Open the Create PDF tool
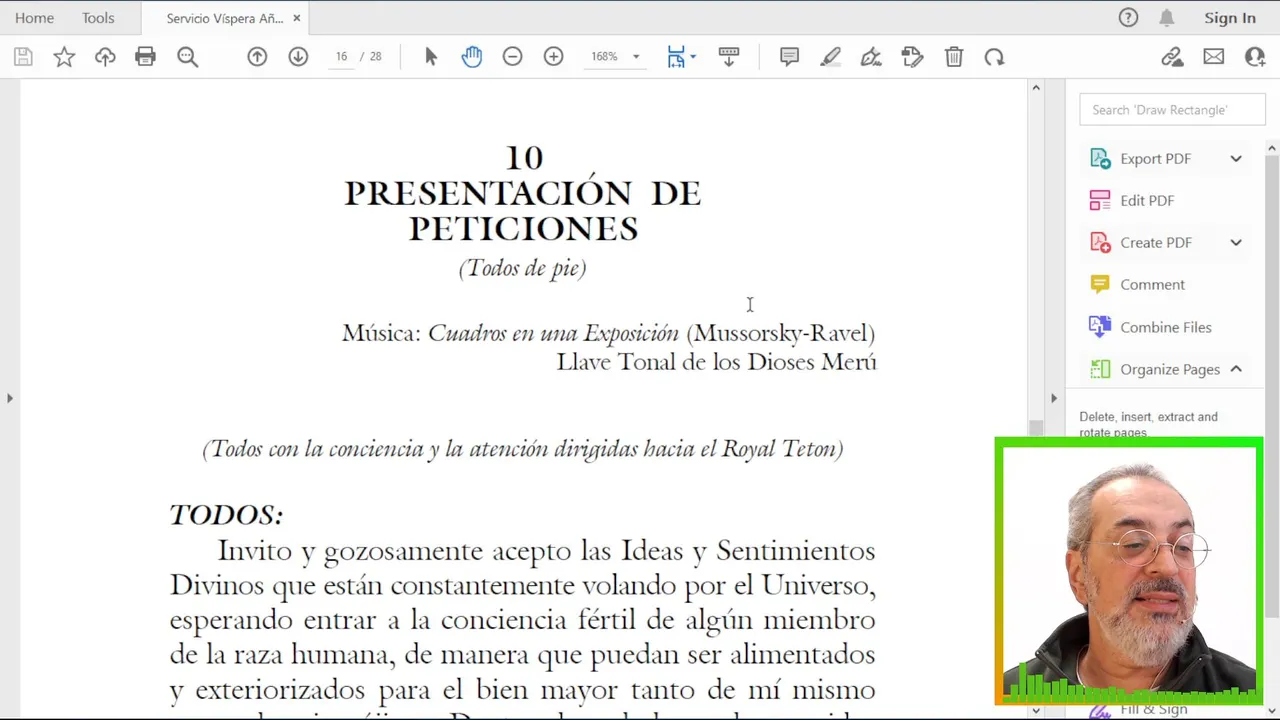1280x720 pixels. (x=1155, y=243)
